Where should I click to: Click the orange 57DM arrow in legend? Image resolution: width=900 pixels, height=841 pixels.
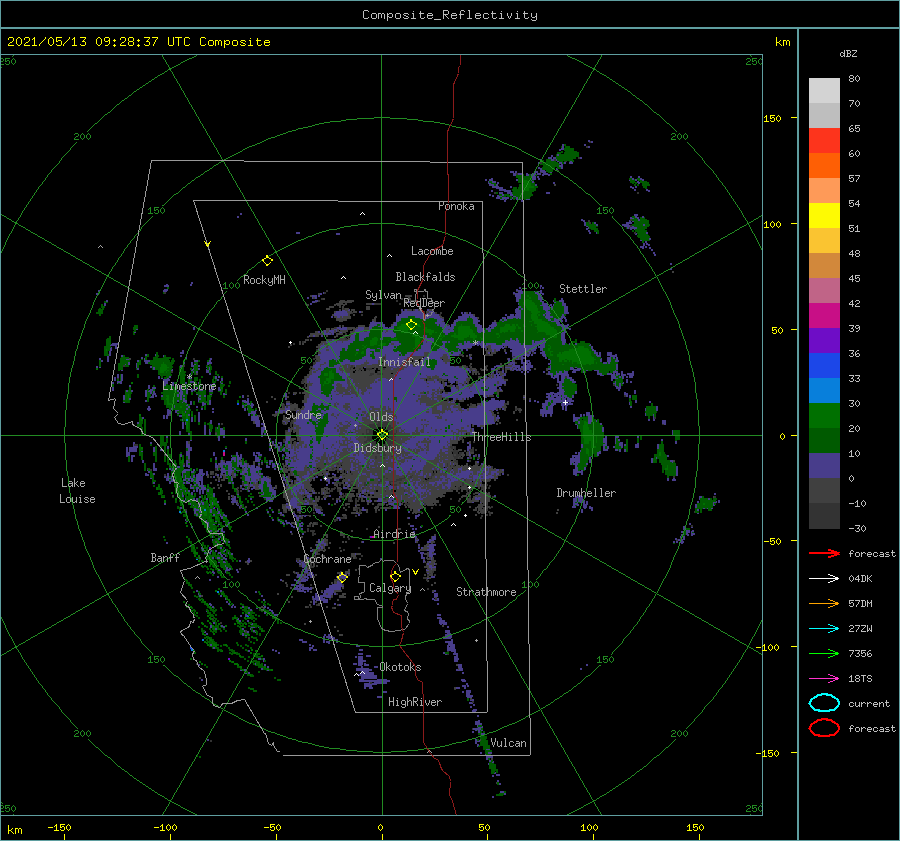tap(824, 603)
